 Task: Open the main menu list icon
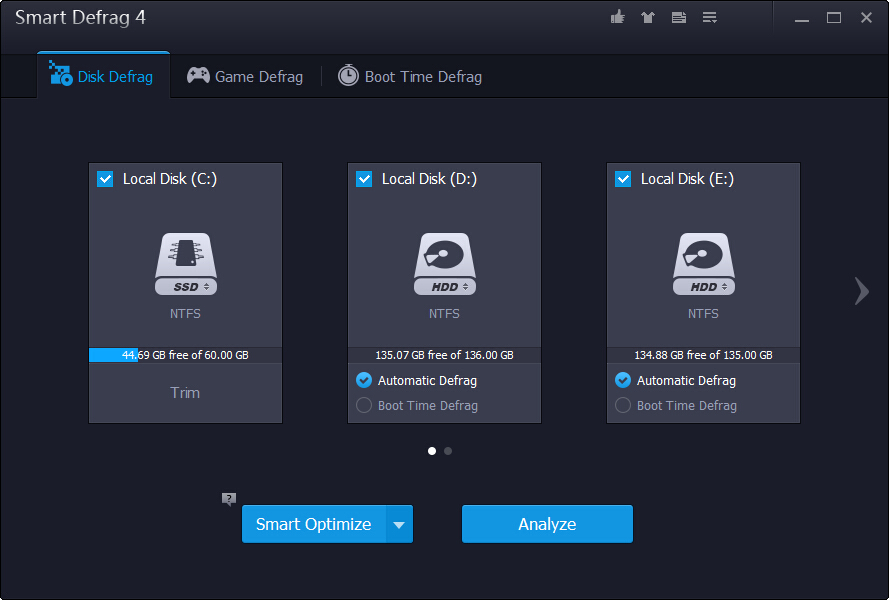click(x=710, y=17)
